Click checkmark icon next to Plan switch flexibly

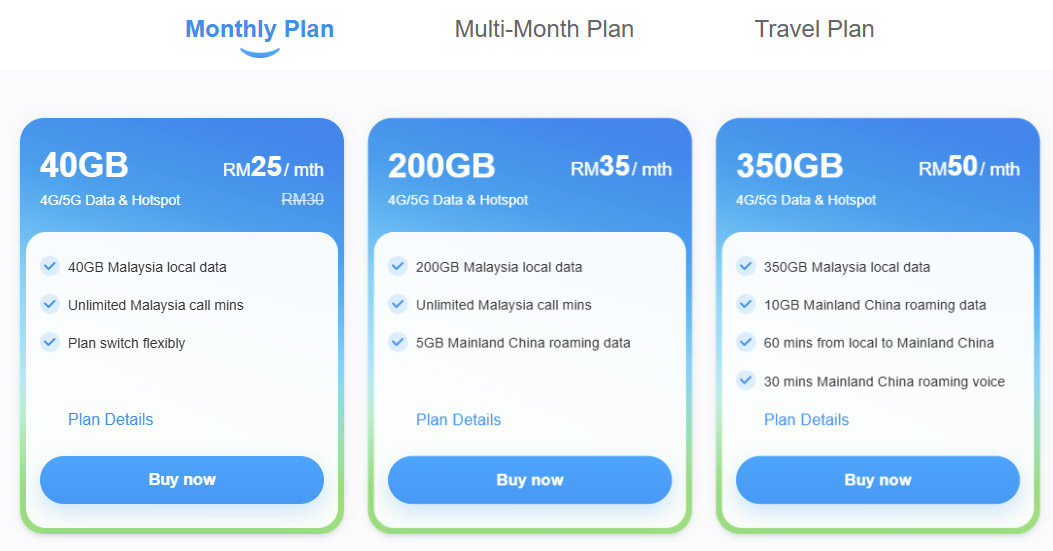[x=49, y=342]
